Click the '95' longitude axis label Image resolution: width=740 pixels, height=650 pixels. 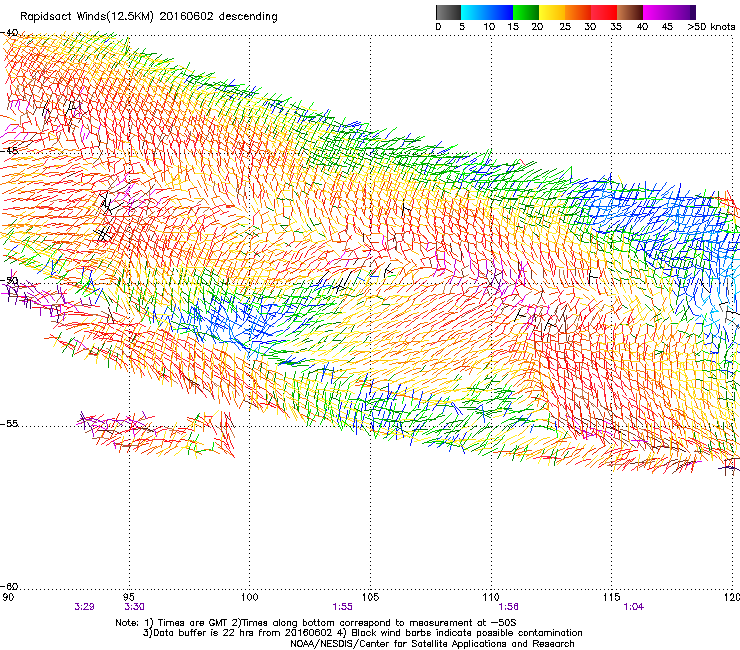click(129, 597)
